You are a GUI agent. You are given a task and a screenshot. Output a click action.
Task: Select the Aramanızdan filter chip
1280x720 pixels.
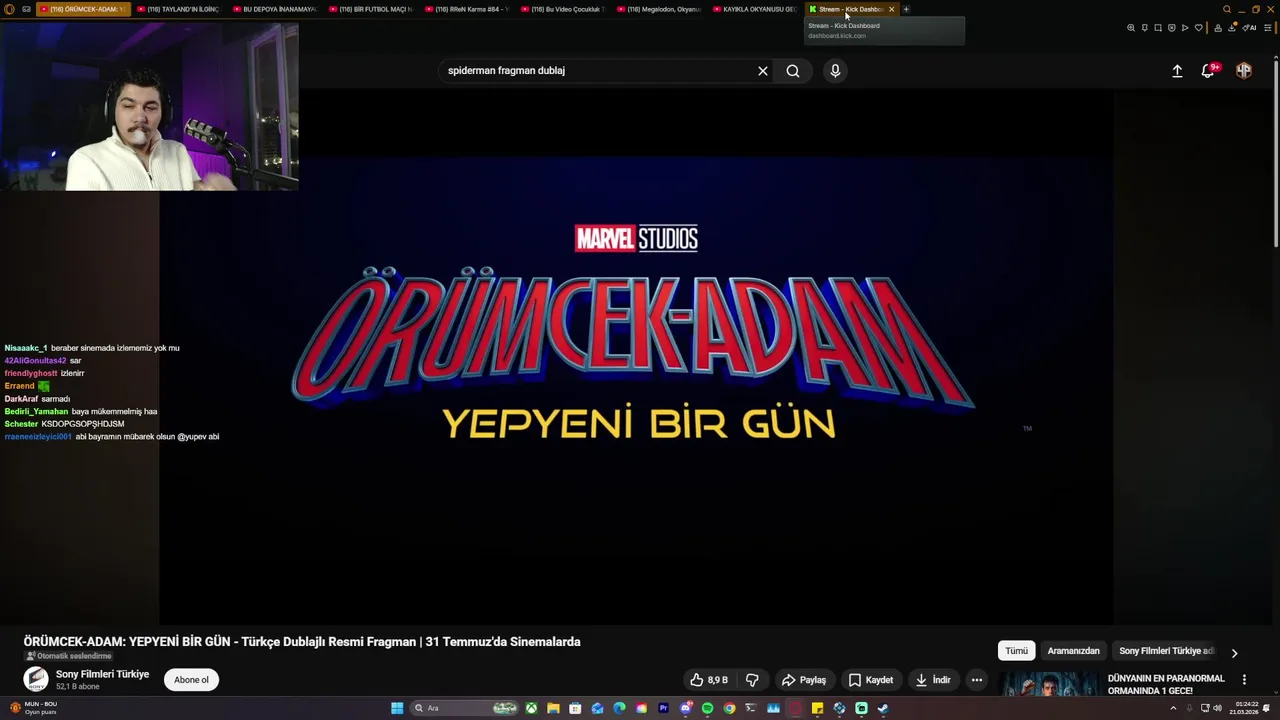pyautogui.click(x=1073, y=651)
